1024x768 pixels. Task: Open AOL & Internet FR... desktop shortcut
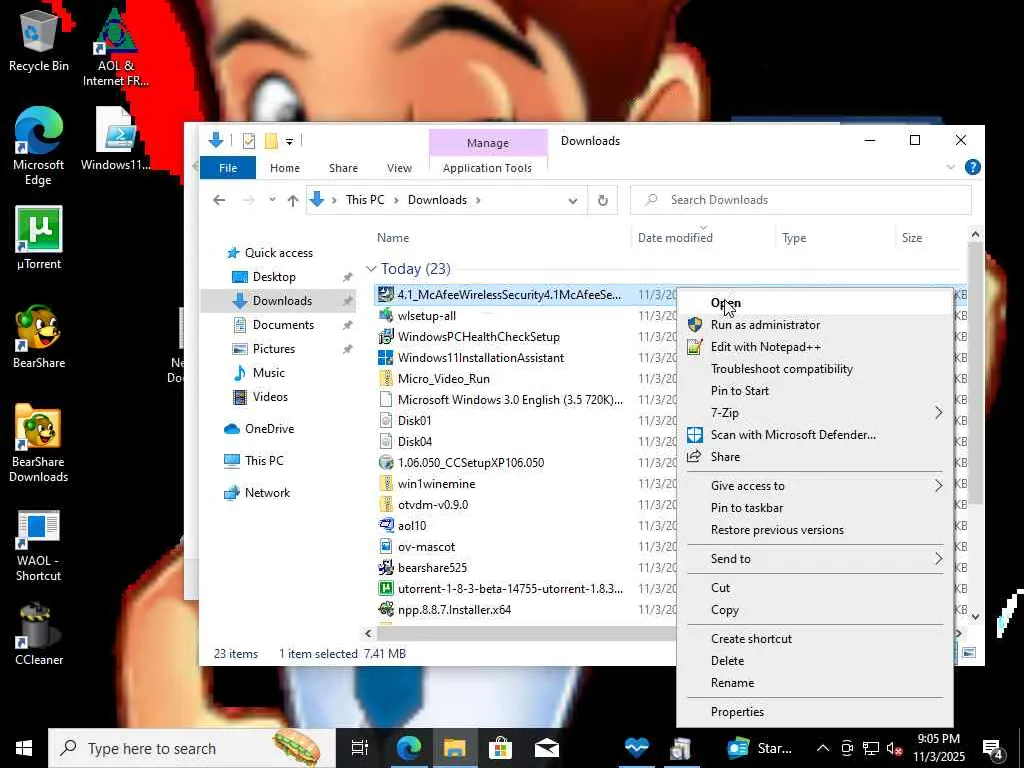pyautogui.click(x=116, y=47)
